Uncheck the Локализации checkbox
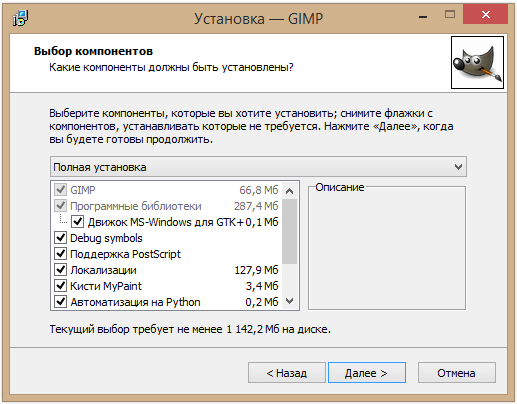The image size is (517, 404). click(x=60, y=270)
